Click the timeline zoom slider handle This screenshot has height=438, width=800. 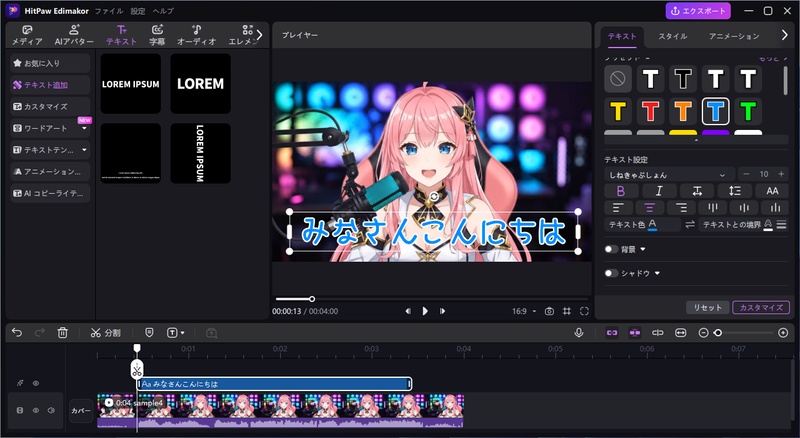pyautogui.click(x=718, y=333)
